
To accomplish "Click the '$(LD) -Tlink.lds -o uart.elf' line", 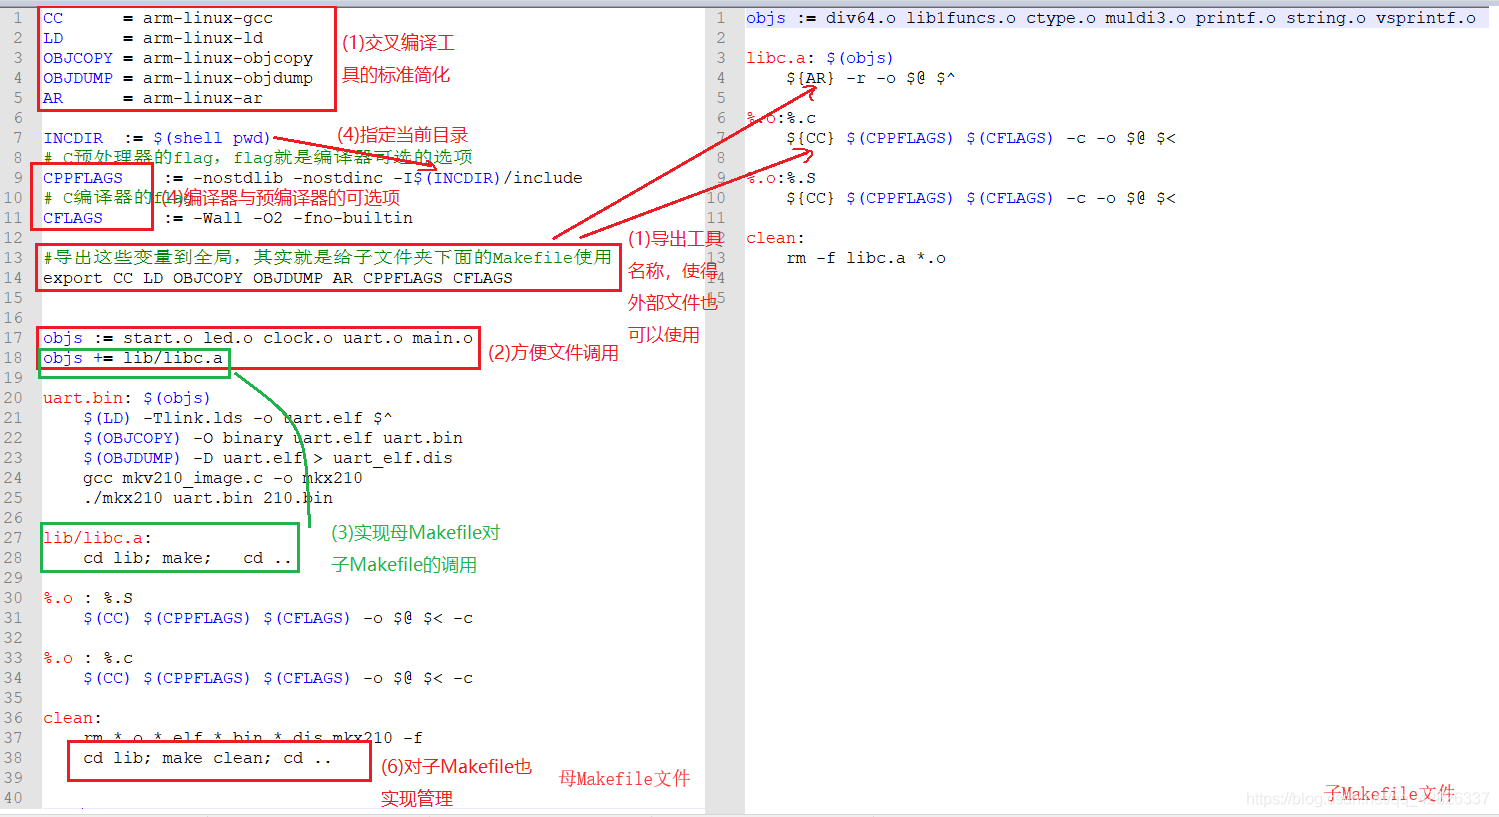I will [x=238, y=418].
